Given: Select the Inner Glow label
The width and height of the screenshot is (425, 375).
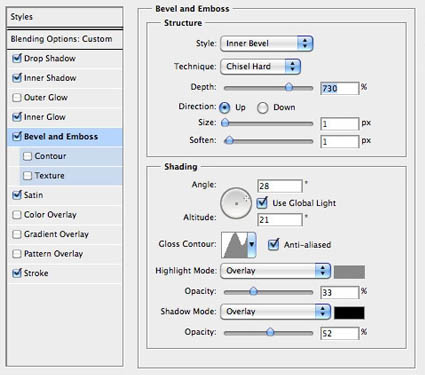Looking at the screenshot, I should coord(45,117).
